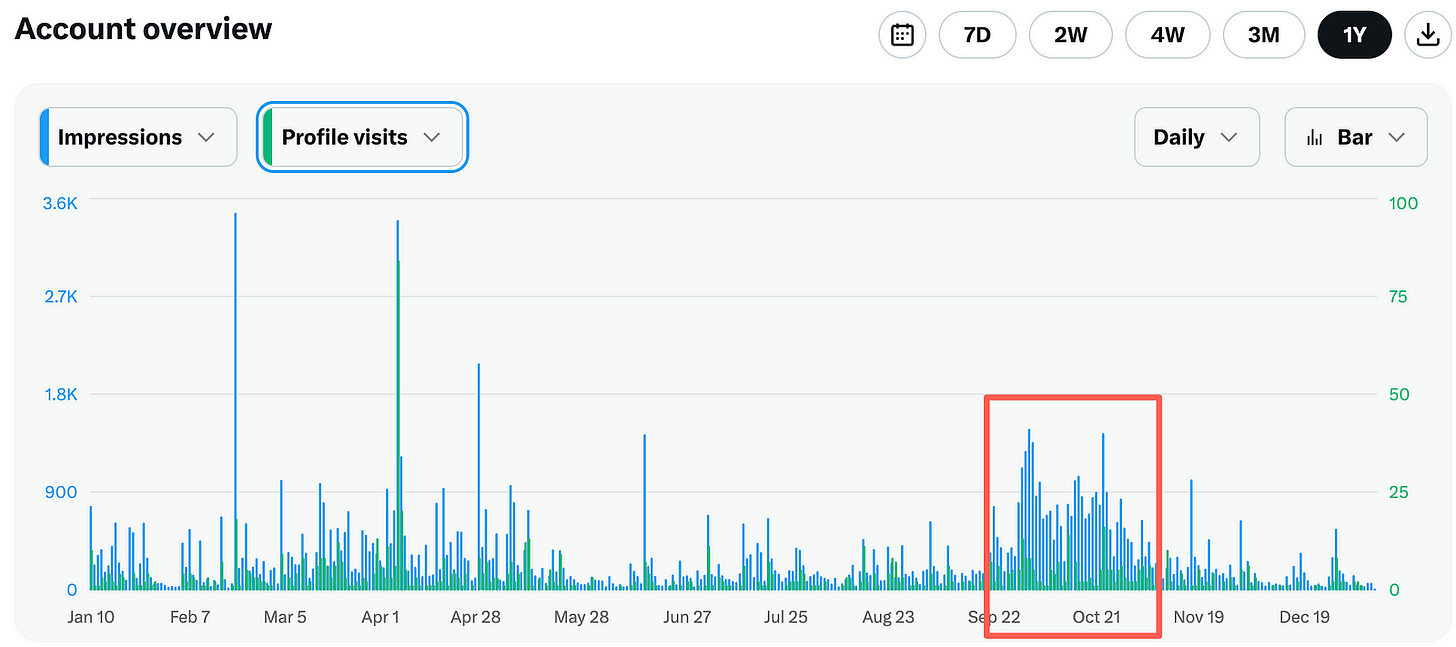This screenshot has height=647, width=1456.
Task: Select the 4W time range
Action: pyautogui.click(x=1167, y=35)
